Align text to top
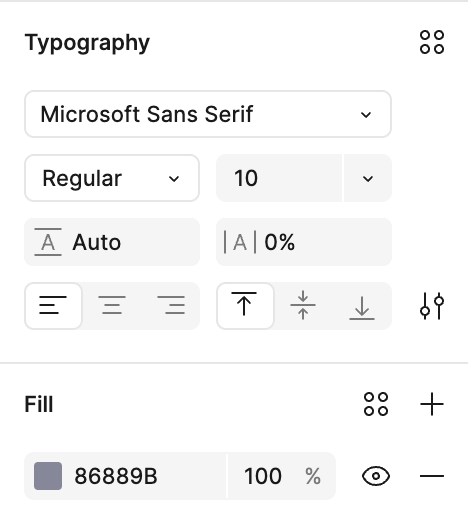The image size is (468, 514). click(245, 306)
